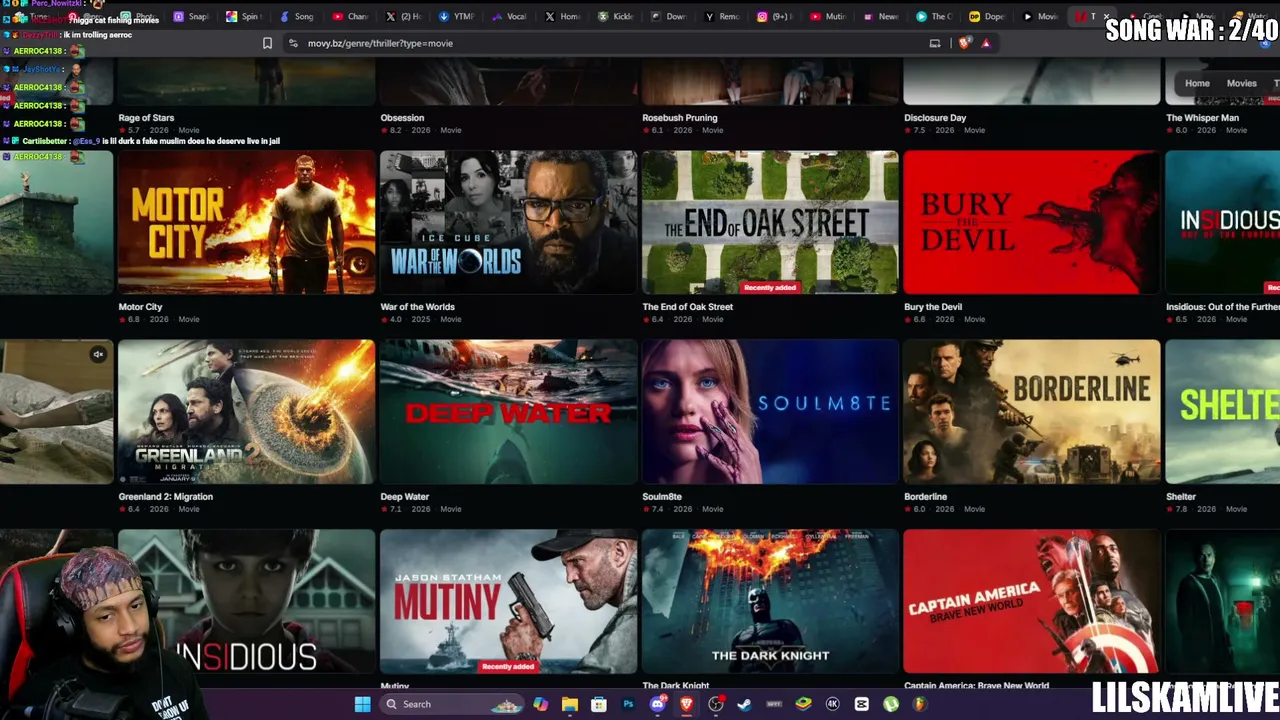Viewport: 1280px width, 720px height.
Task: Open the Motor City poster
Action: click(247, 222)
